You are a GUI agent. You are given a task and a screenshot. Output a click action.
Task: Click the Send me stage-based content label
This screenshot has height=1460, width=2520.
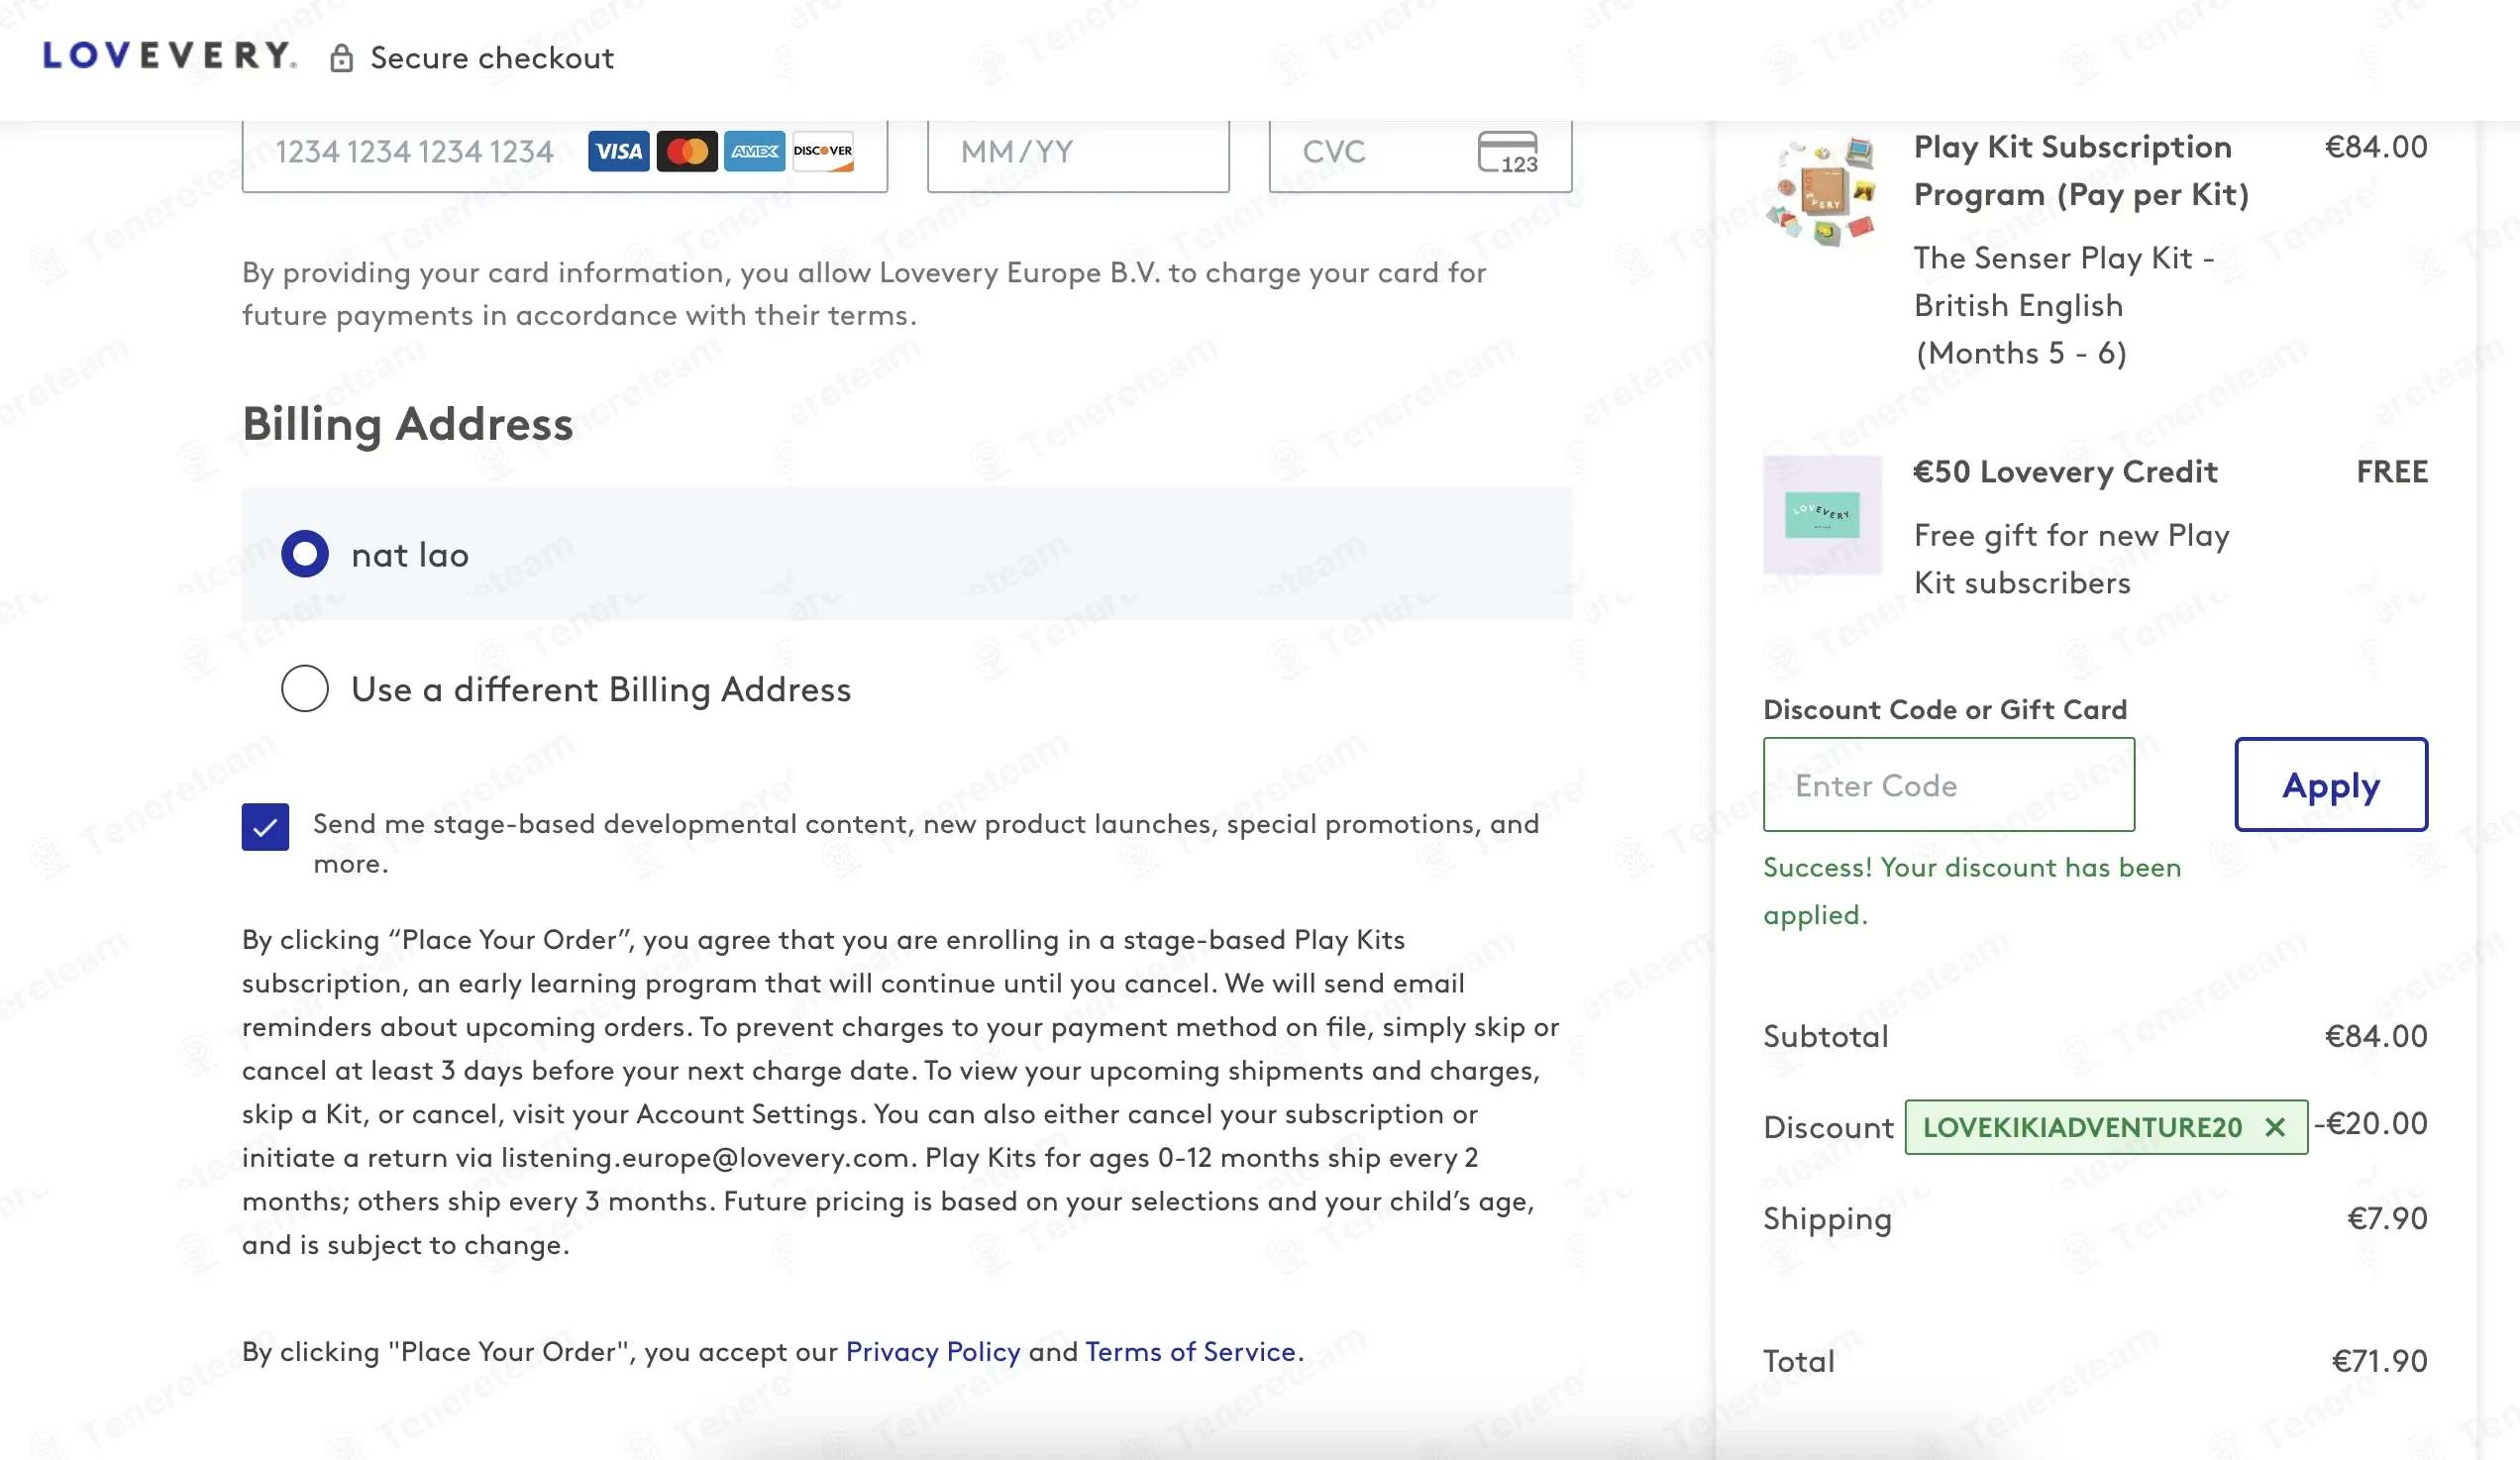click(926, 843)
